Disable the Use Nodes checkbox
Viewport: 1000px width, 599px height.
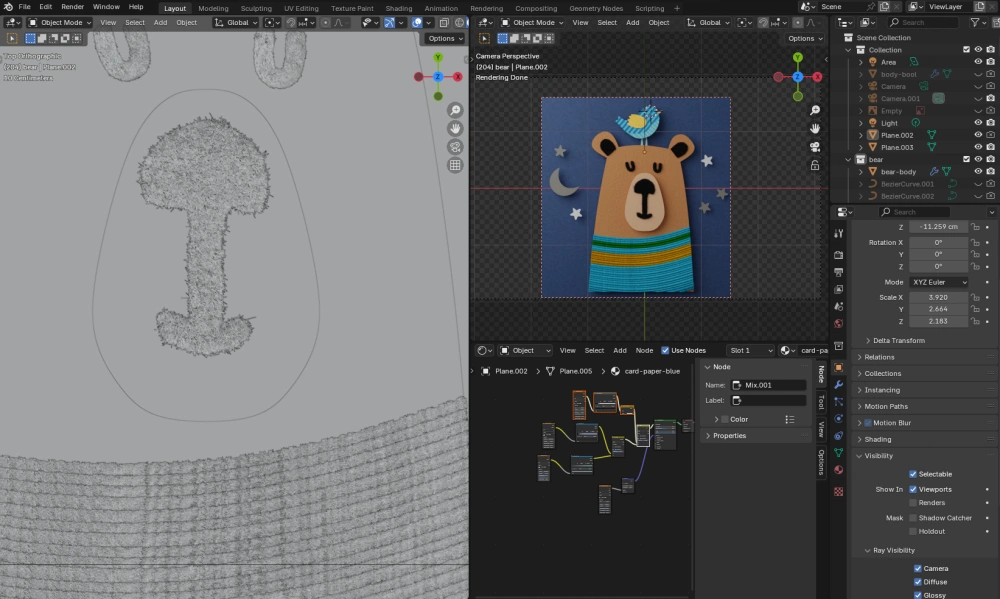(x=666, y=350)
